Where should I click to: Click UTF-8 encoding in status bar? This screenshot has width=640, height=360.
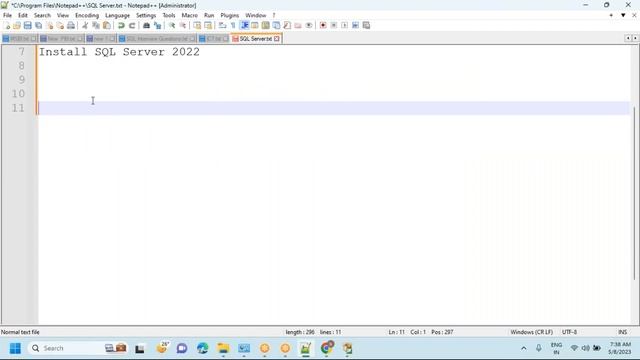click(x=569, y=332)
